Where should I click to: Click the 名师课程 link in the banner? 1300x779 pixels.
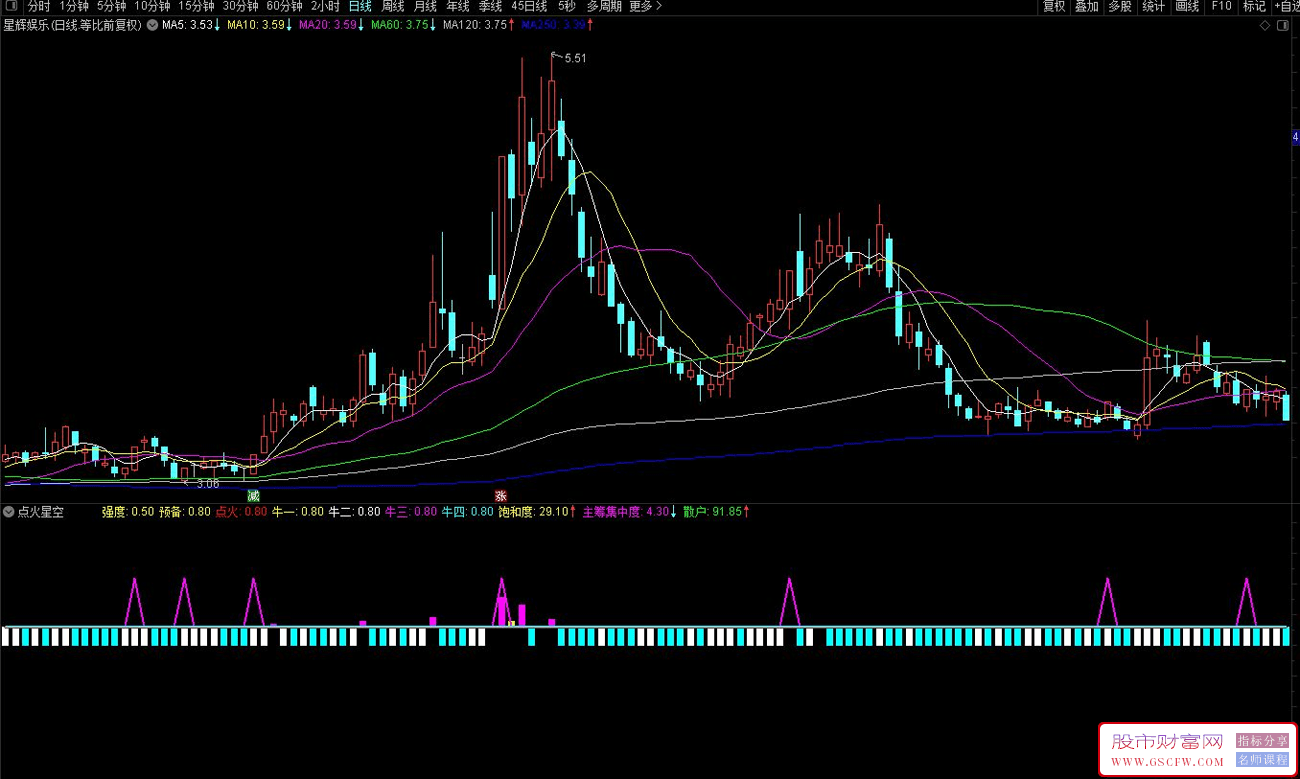click(x=1262, y=759)
